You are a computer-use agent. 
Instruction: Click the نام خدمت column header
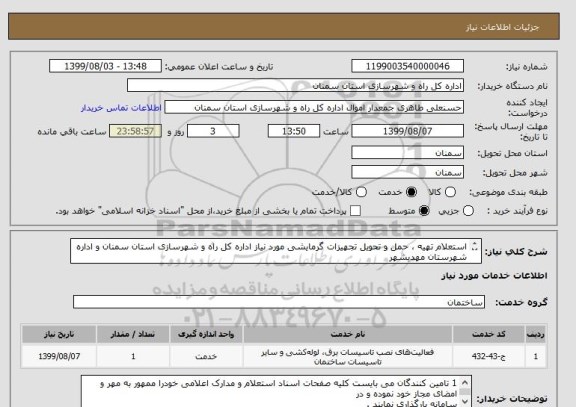[x=348, y=334]
